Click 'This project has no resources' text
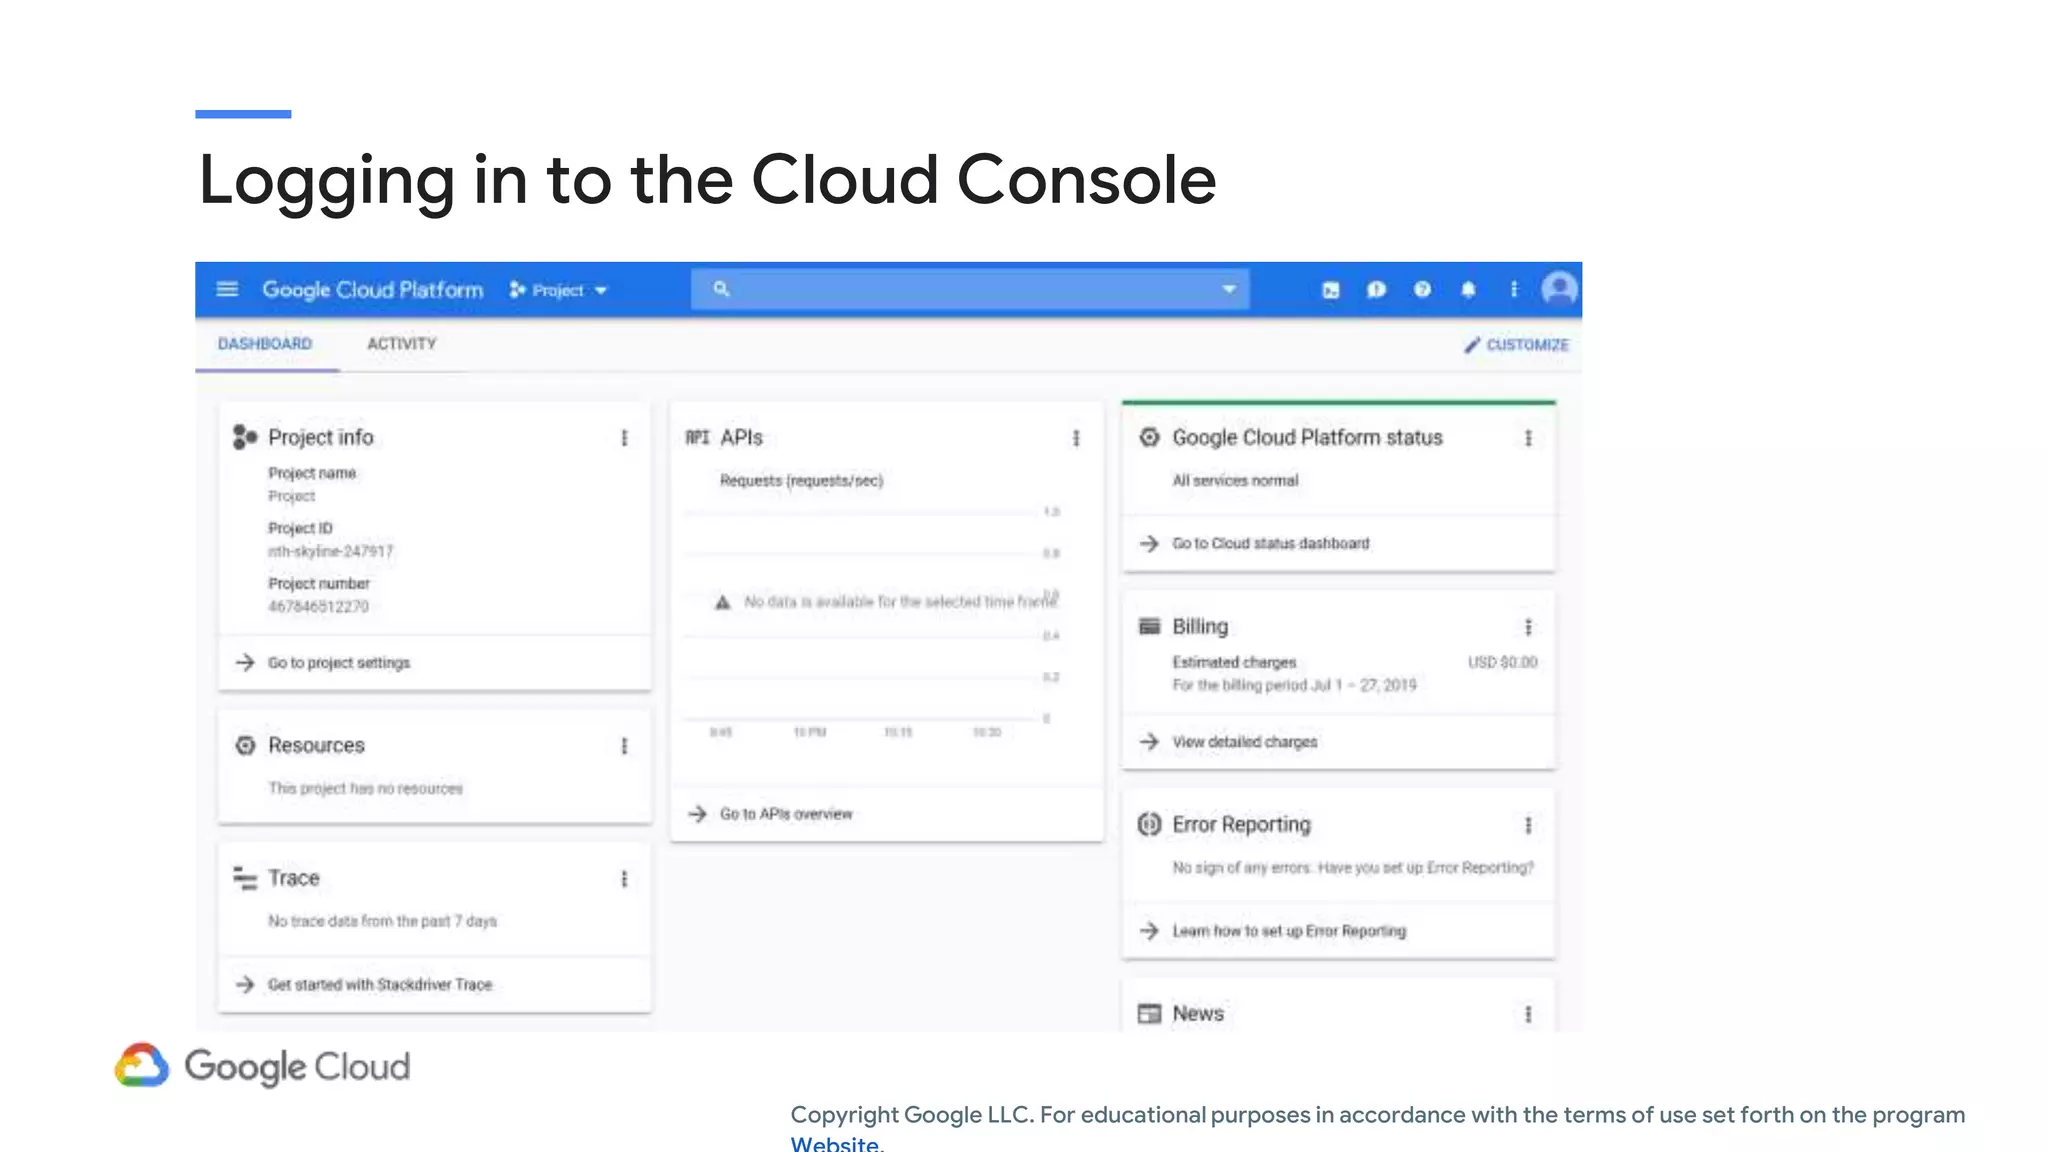Screen dimensions: 2048x1152 tap(365, 789)
